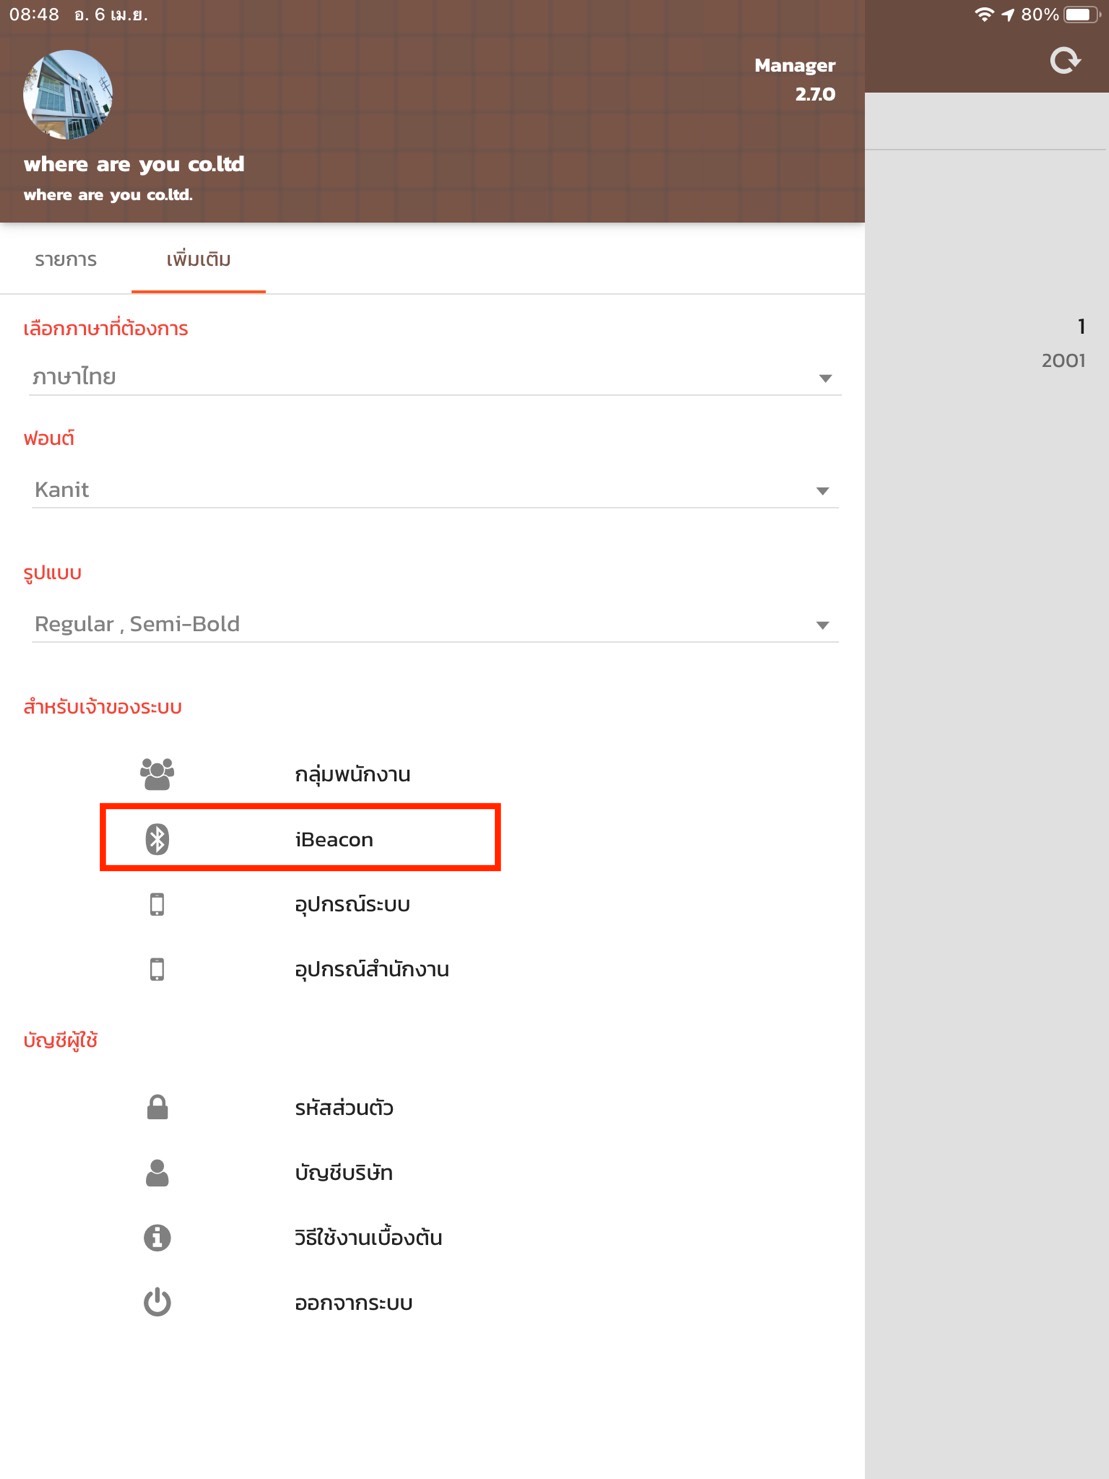Viewport: 1109px width, 1479px height.
Task: Click the employee group people icon
Action: tap(157, 774)
